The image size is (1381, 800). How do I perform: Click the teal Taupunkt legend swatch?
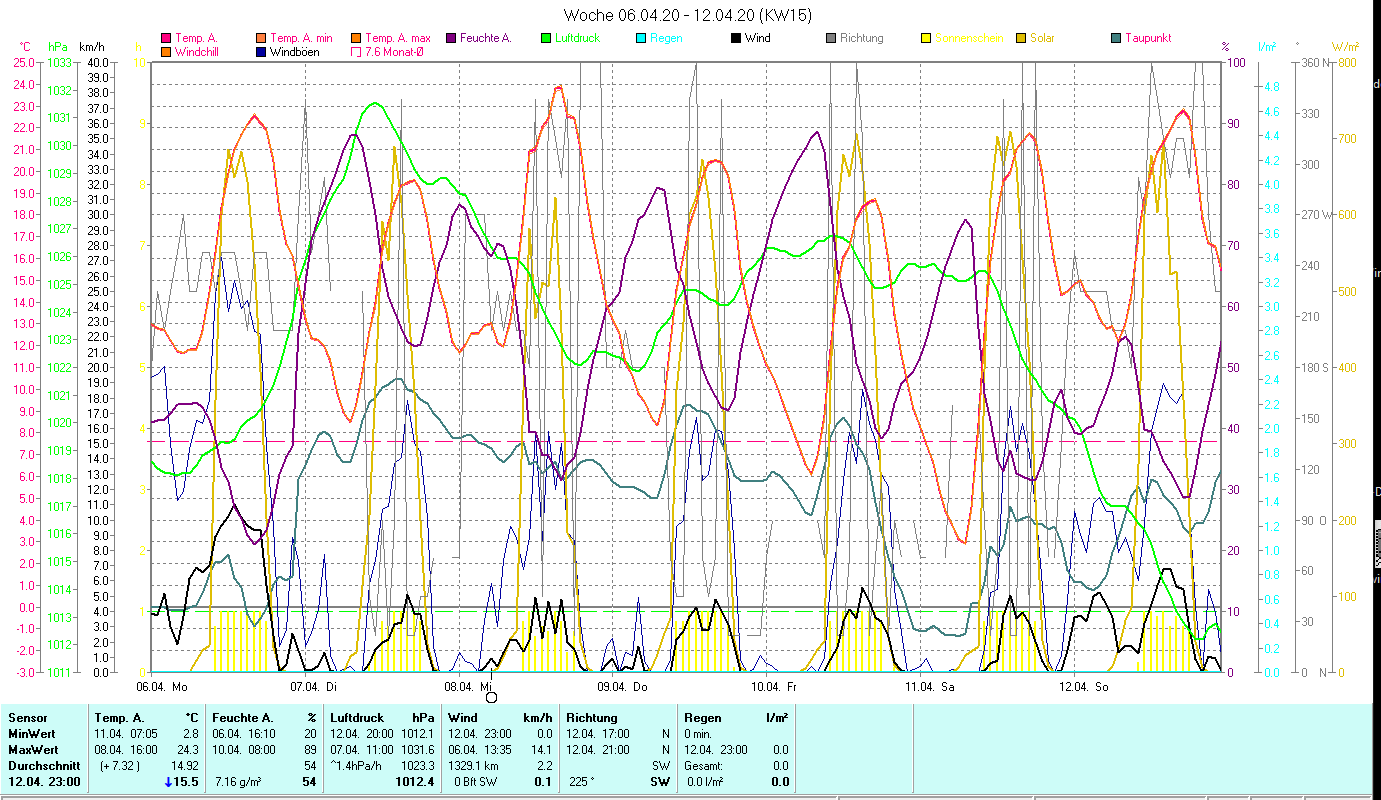[x=1116, y=39]
